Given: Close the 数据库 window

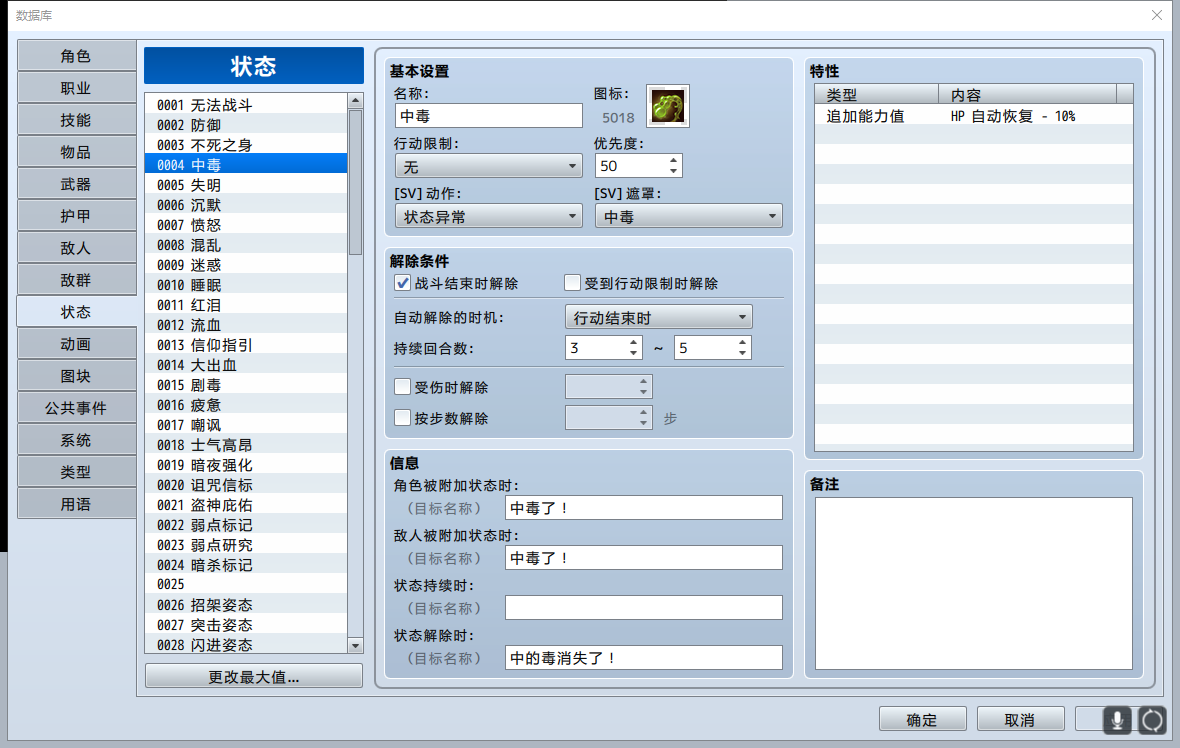Looking at the screenshot, I should [x=1157, y=15].
